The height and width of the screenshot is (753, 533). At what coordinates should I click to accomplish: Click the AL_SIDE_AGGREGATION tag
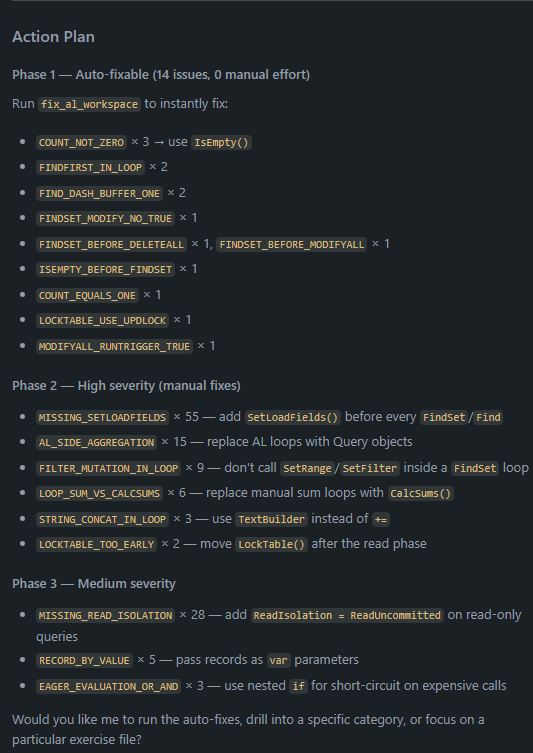point(97,442)
